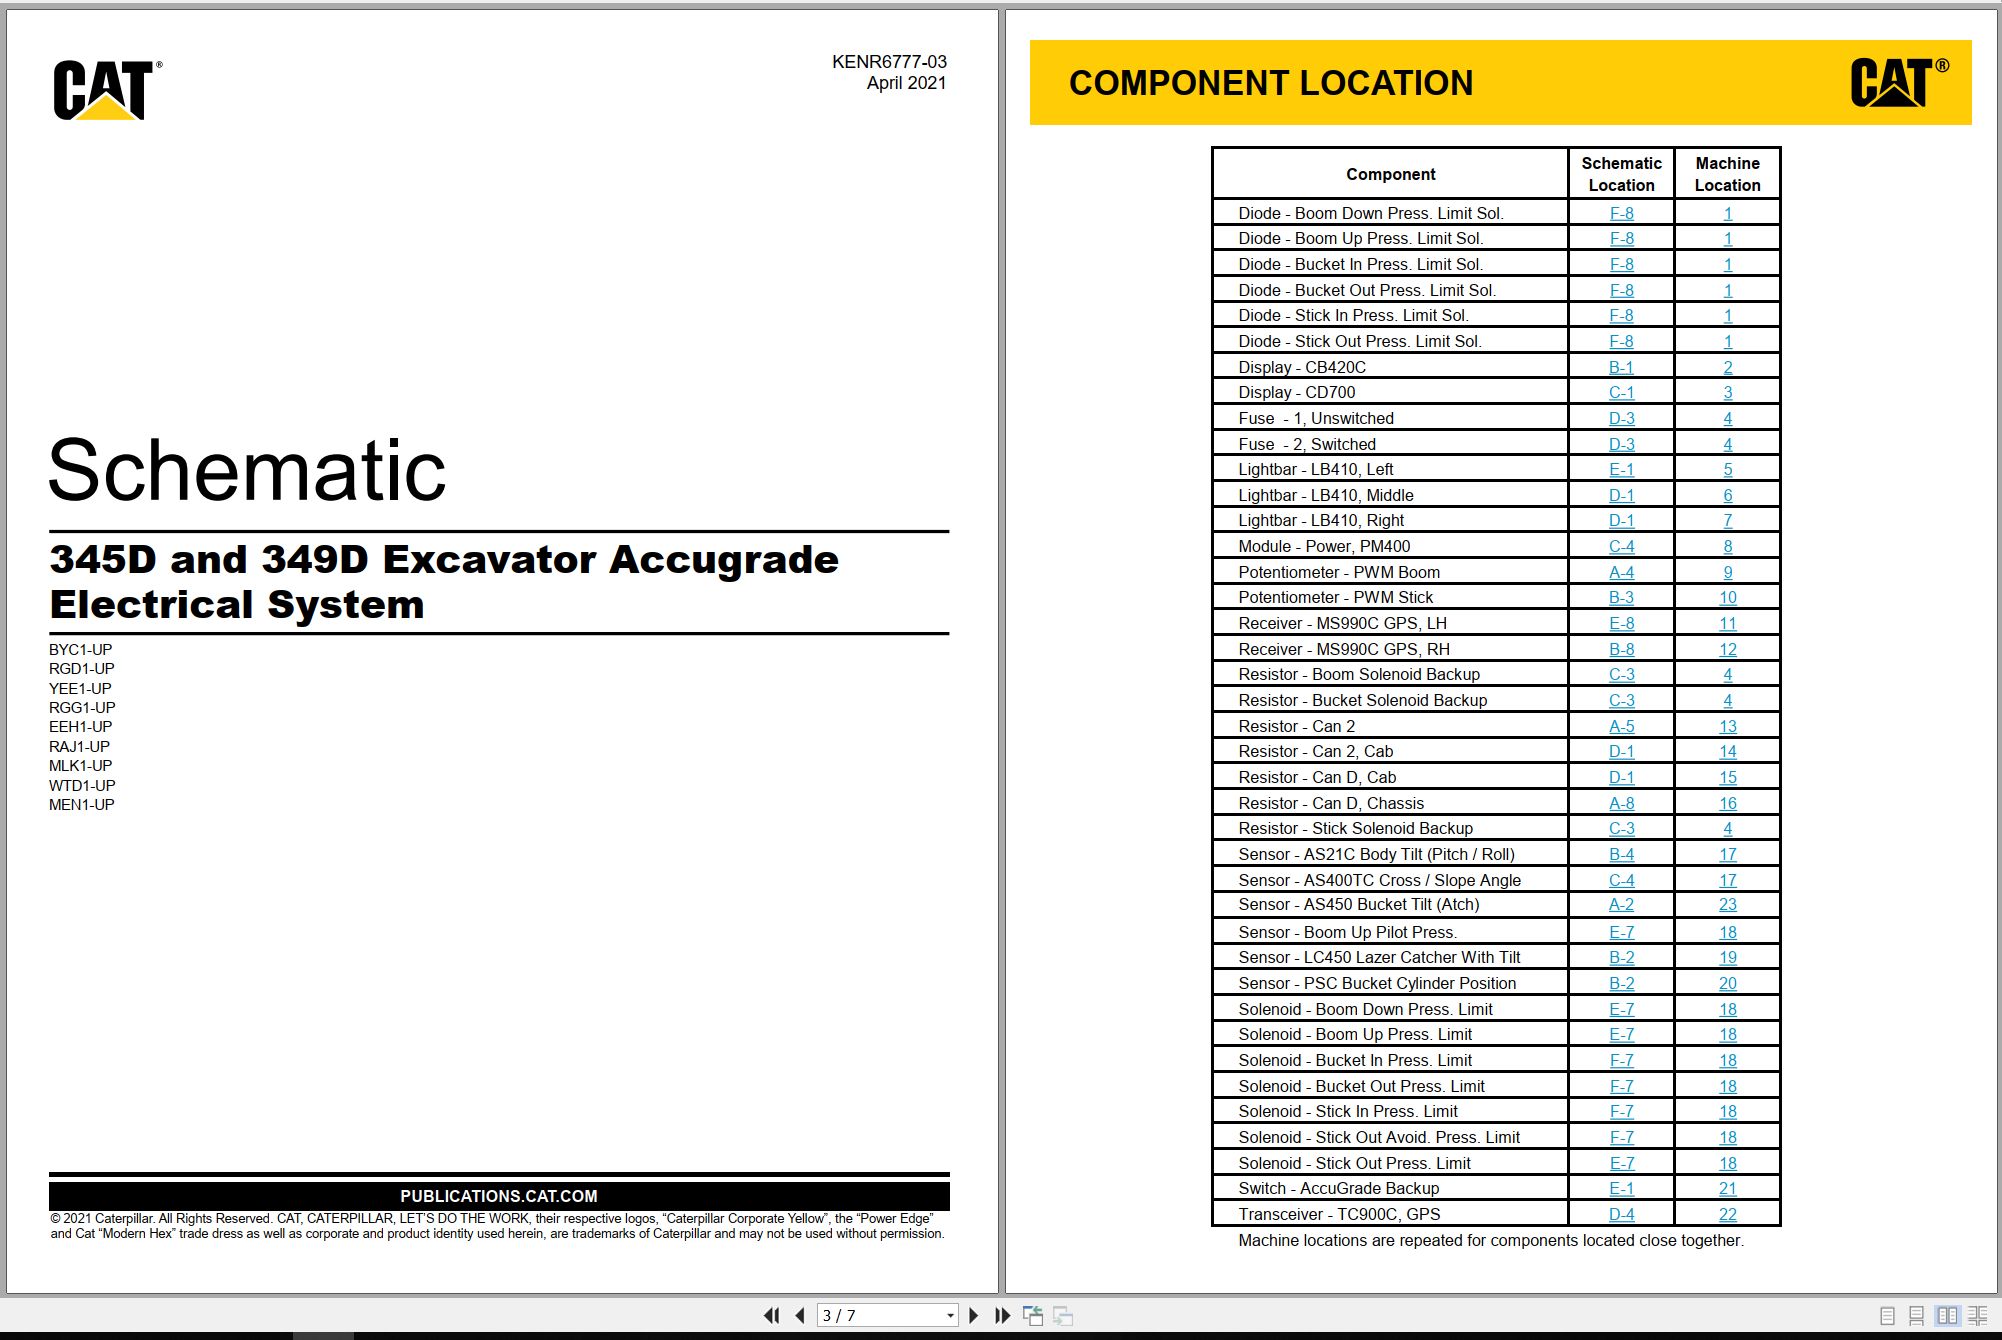The height and width of the screenshot is (1340, 2002).
Task: Click the next view navigation icon
Action: click(1063, 1315)
